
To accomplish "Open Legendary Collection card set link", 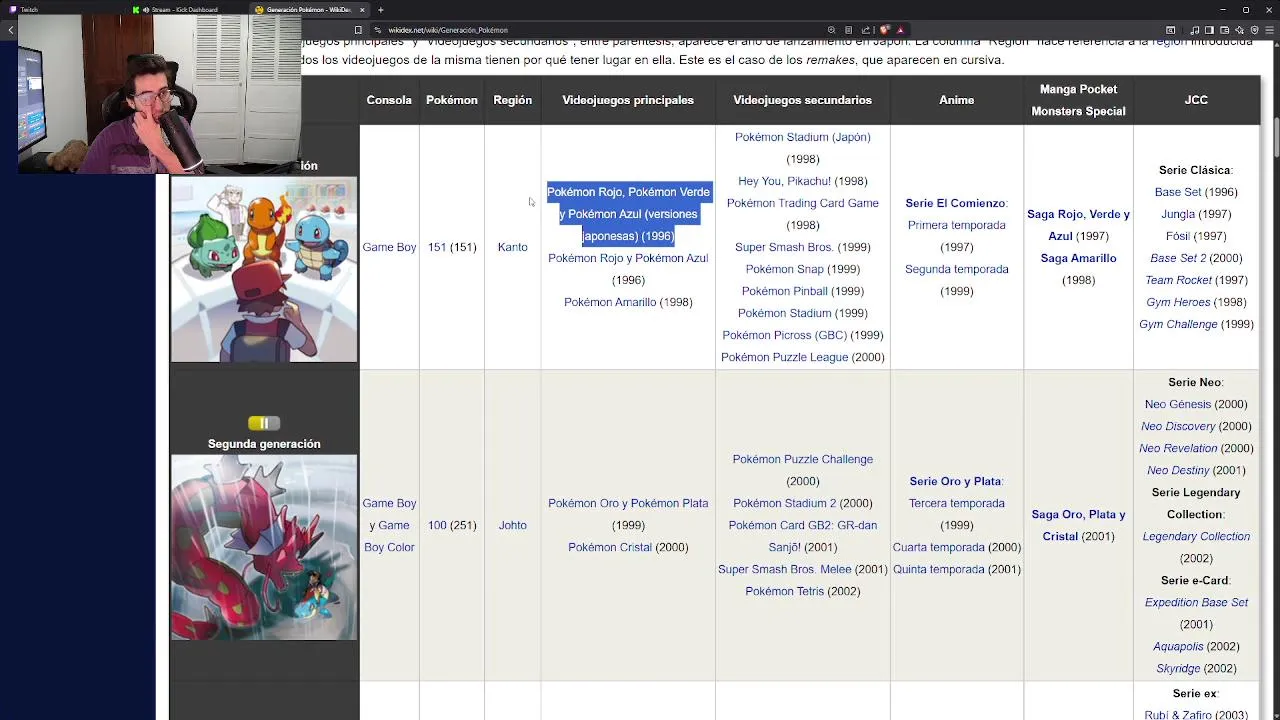I will [1196, 536].
